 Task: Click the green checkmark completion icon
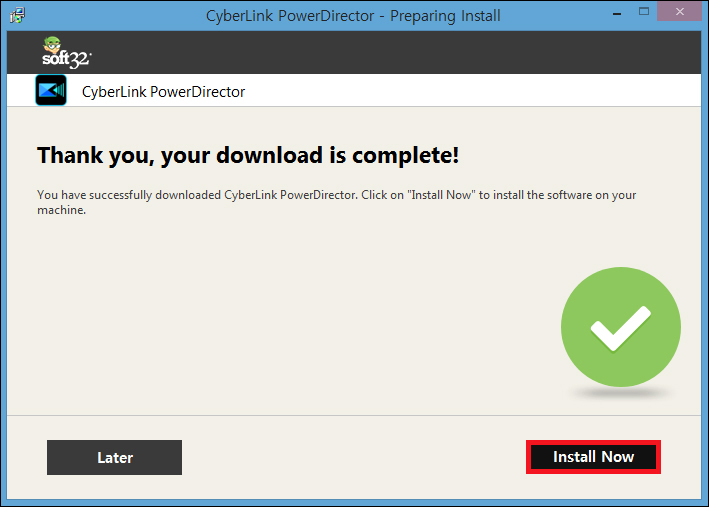[620, 327]
